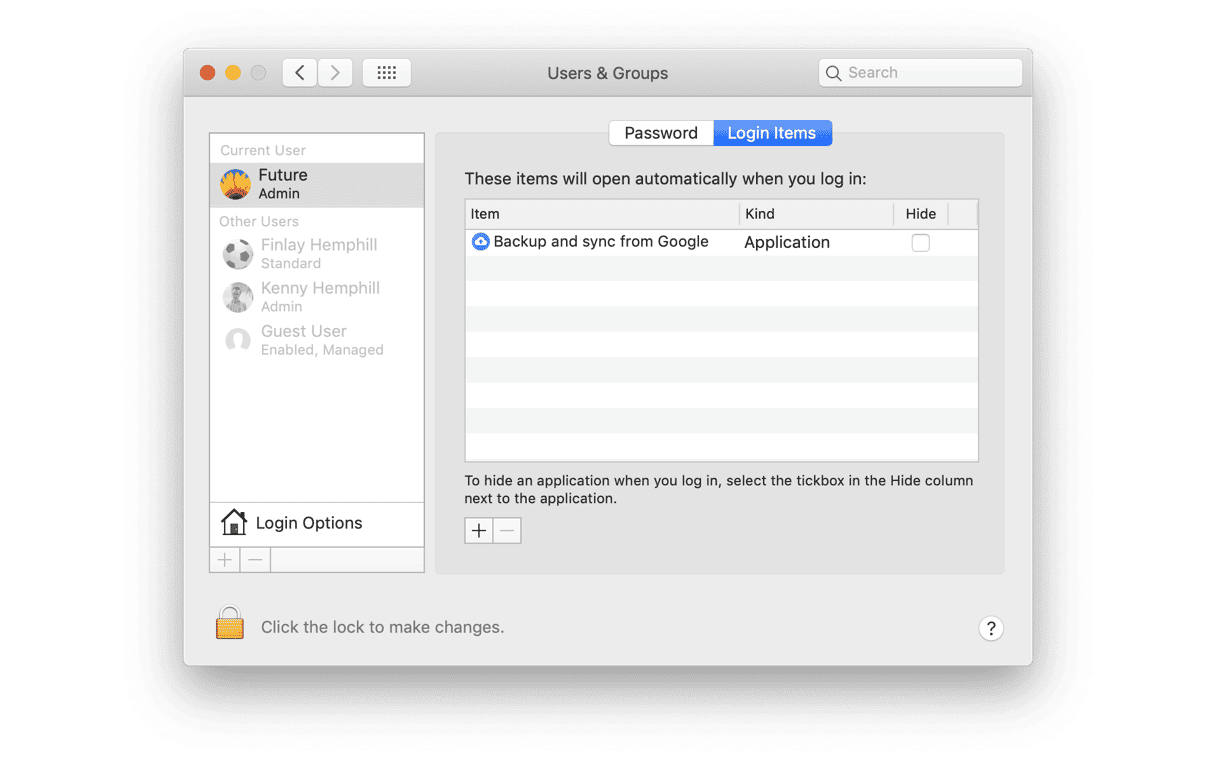Click the Login Options house icon
The height and width of the screenshot is (760, 1216).
(x=234, y=522)
